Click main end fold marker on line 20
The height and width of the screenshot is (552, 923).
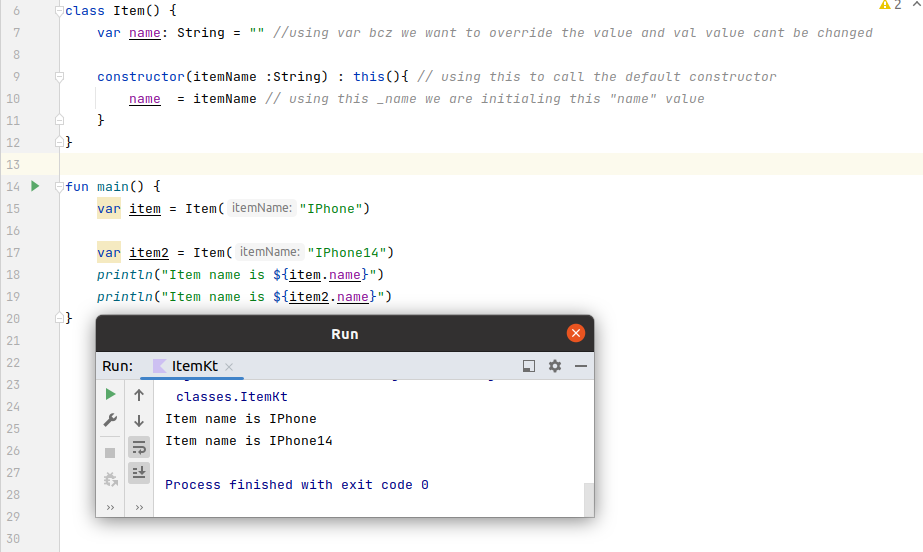pos(59,318)
